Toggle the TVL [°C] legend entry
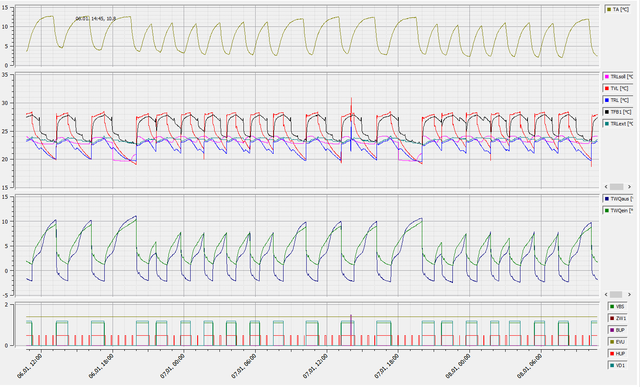This screenshot has height=387, width=640. 618,88
